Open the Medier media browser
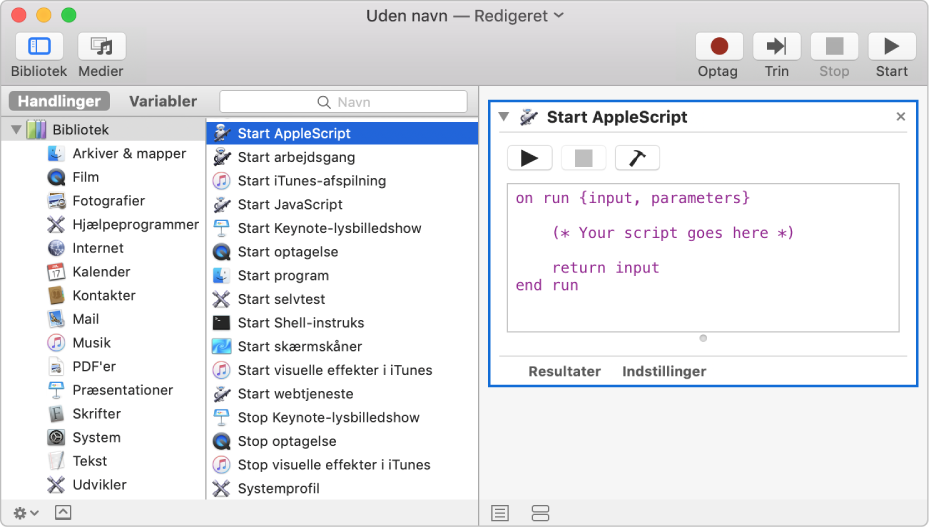The image size is (931, 529). tap(101, 47)
